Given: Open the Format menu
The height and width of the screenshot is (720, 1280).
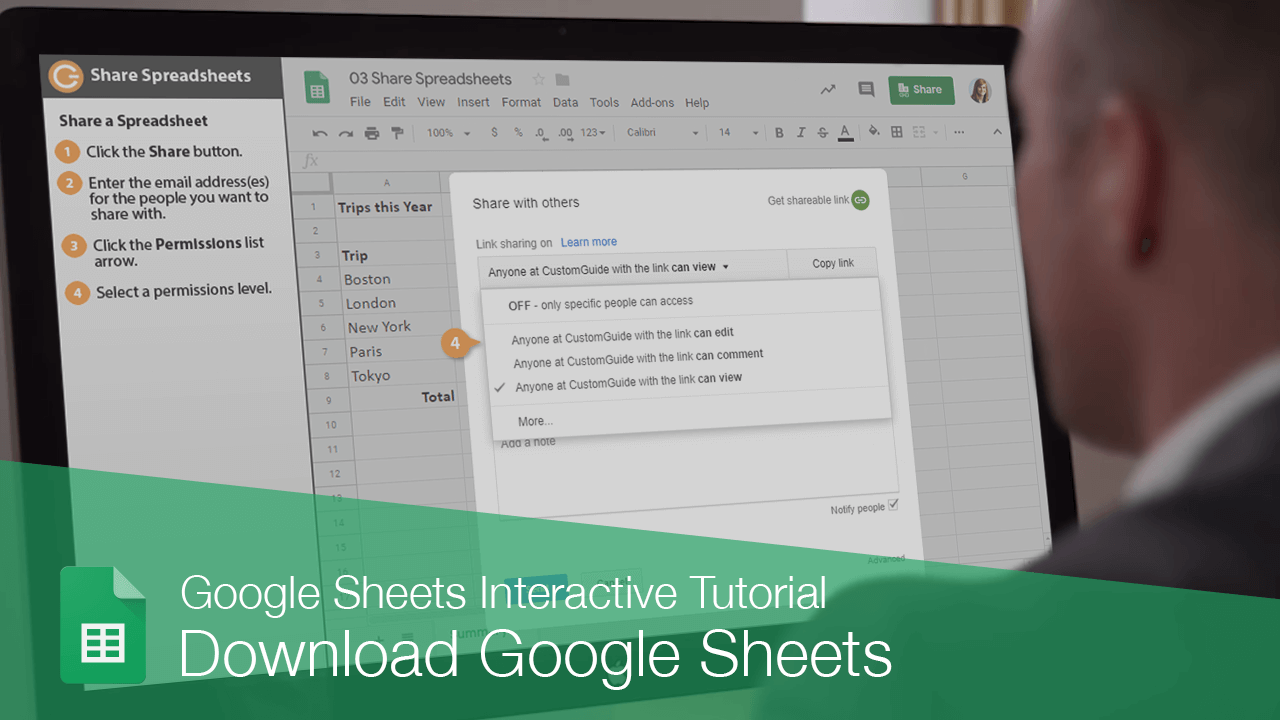Looking at the screenshot, I should pyautogui.click(x=521, y=102).
